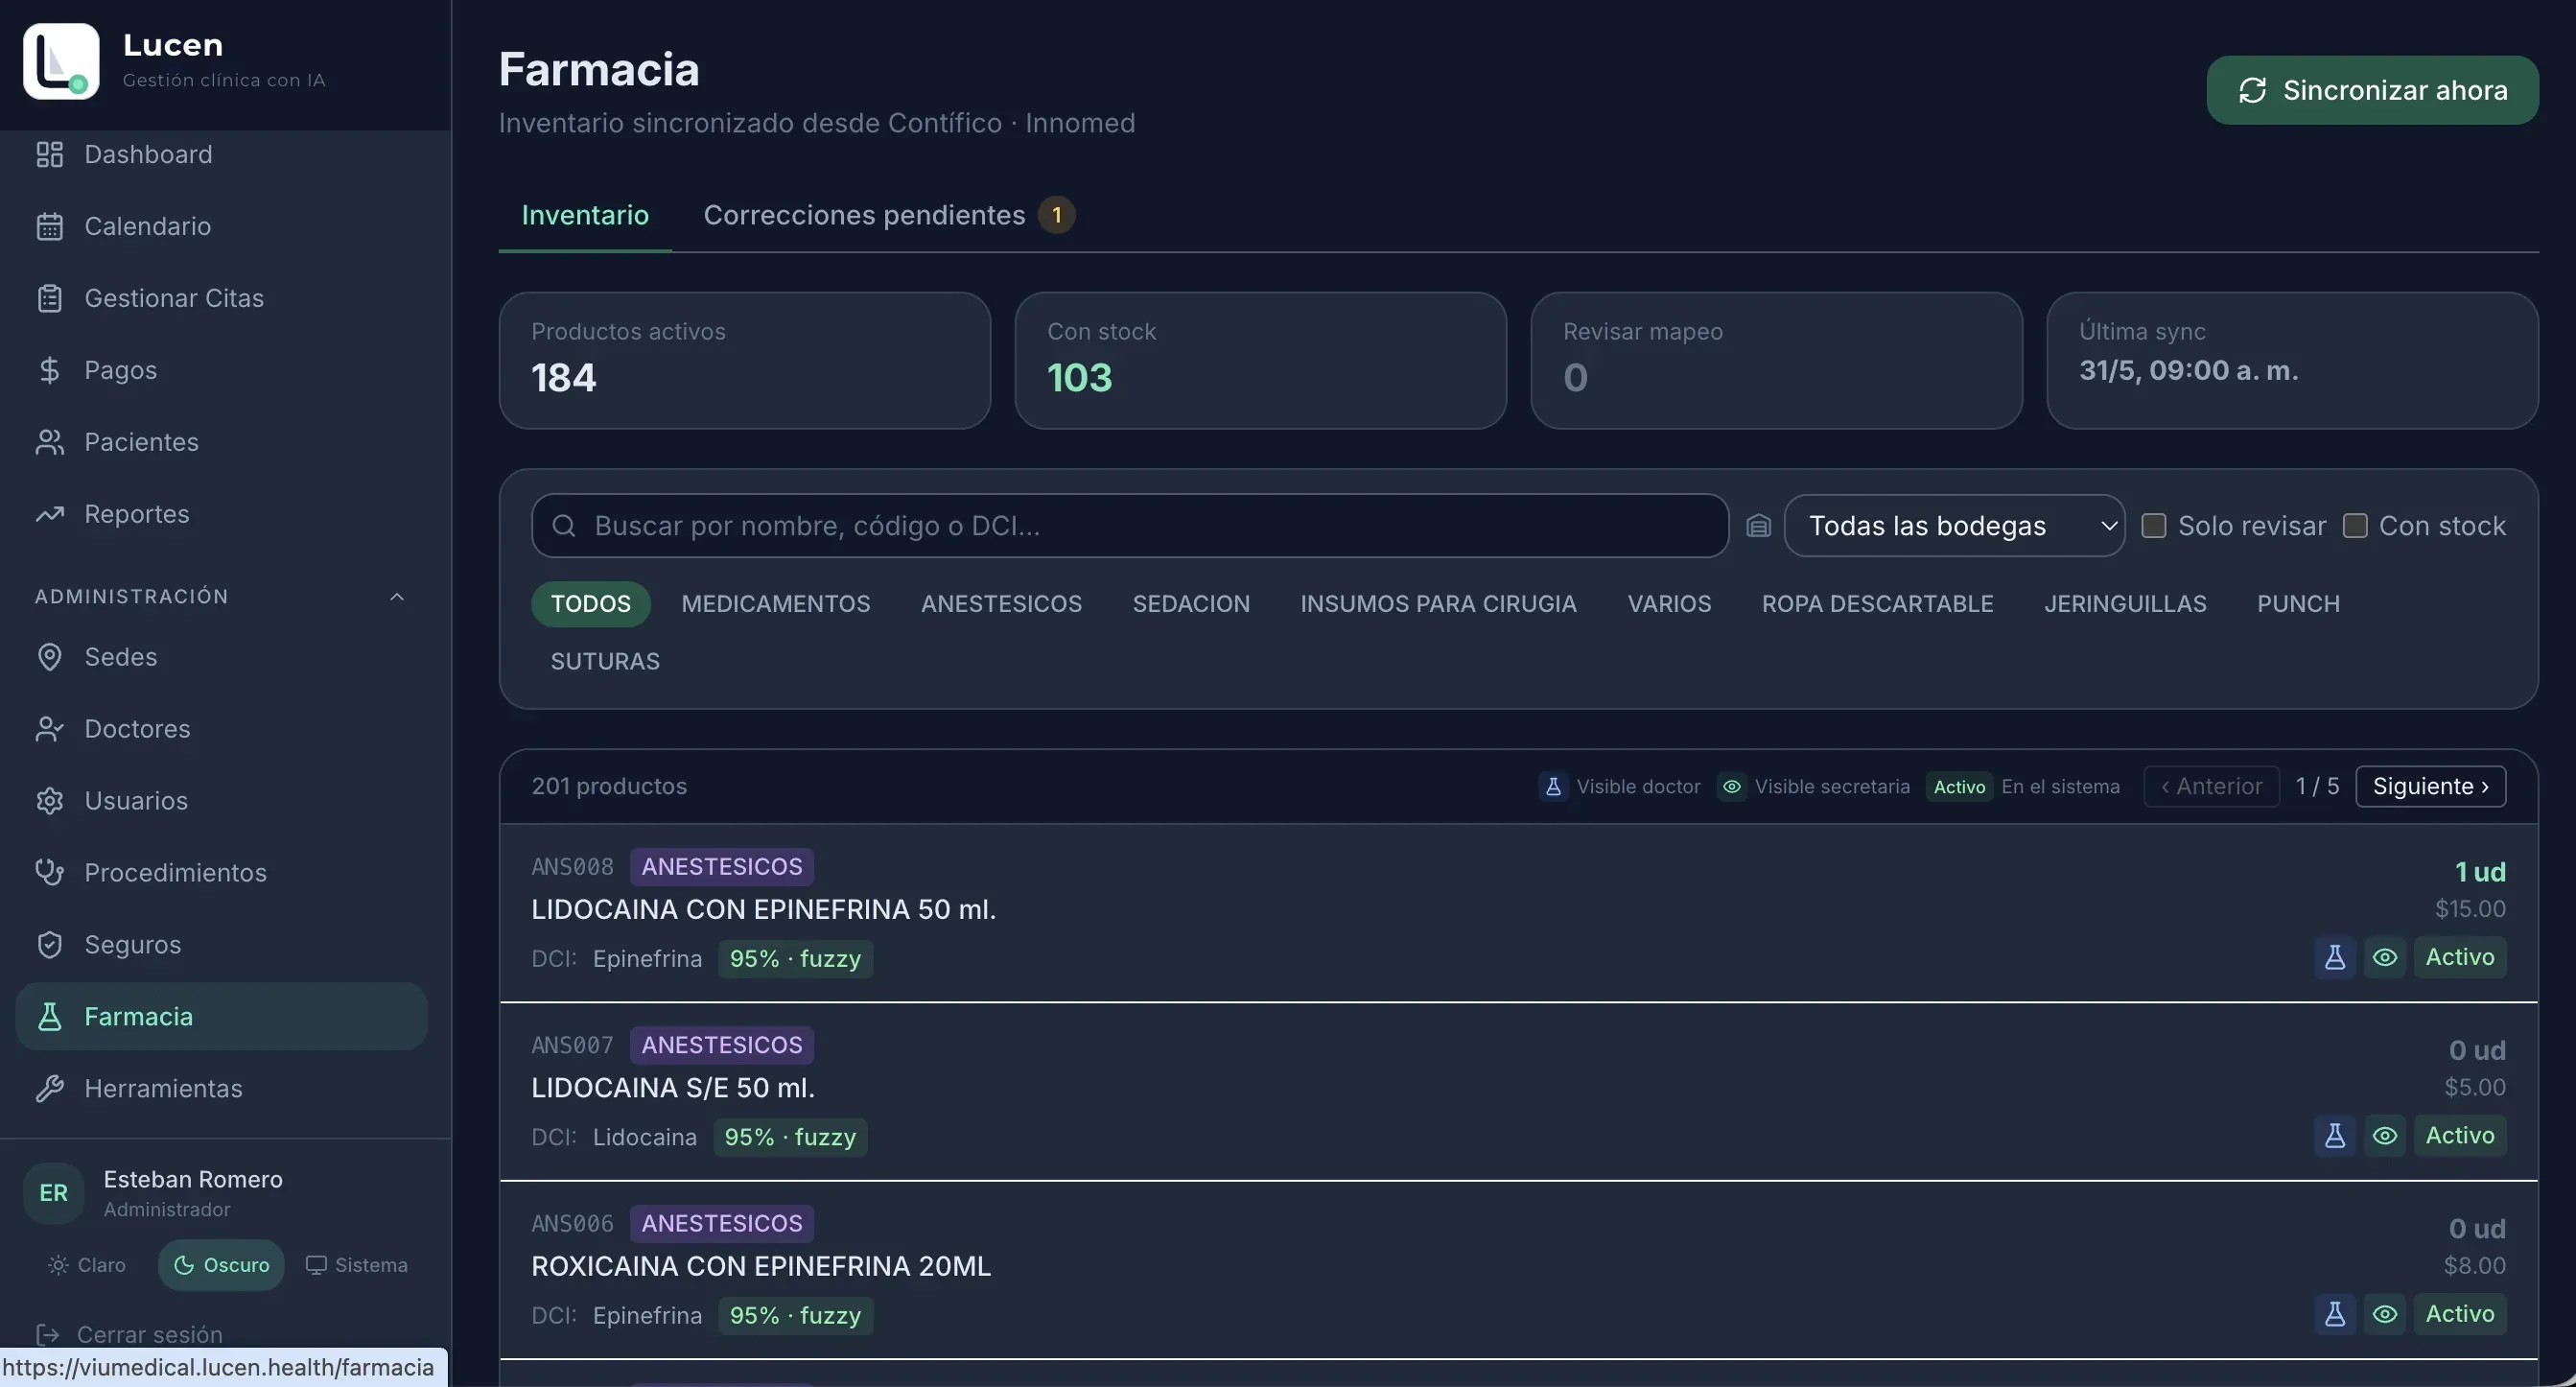Click the Calendario calendar icon
This screenshot has height=1387, width=2576.
pos(49,226)
